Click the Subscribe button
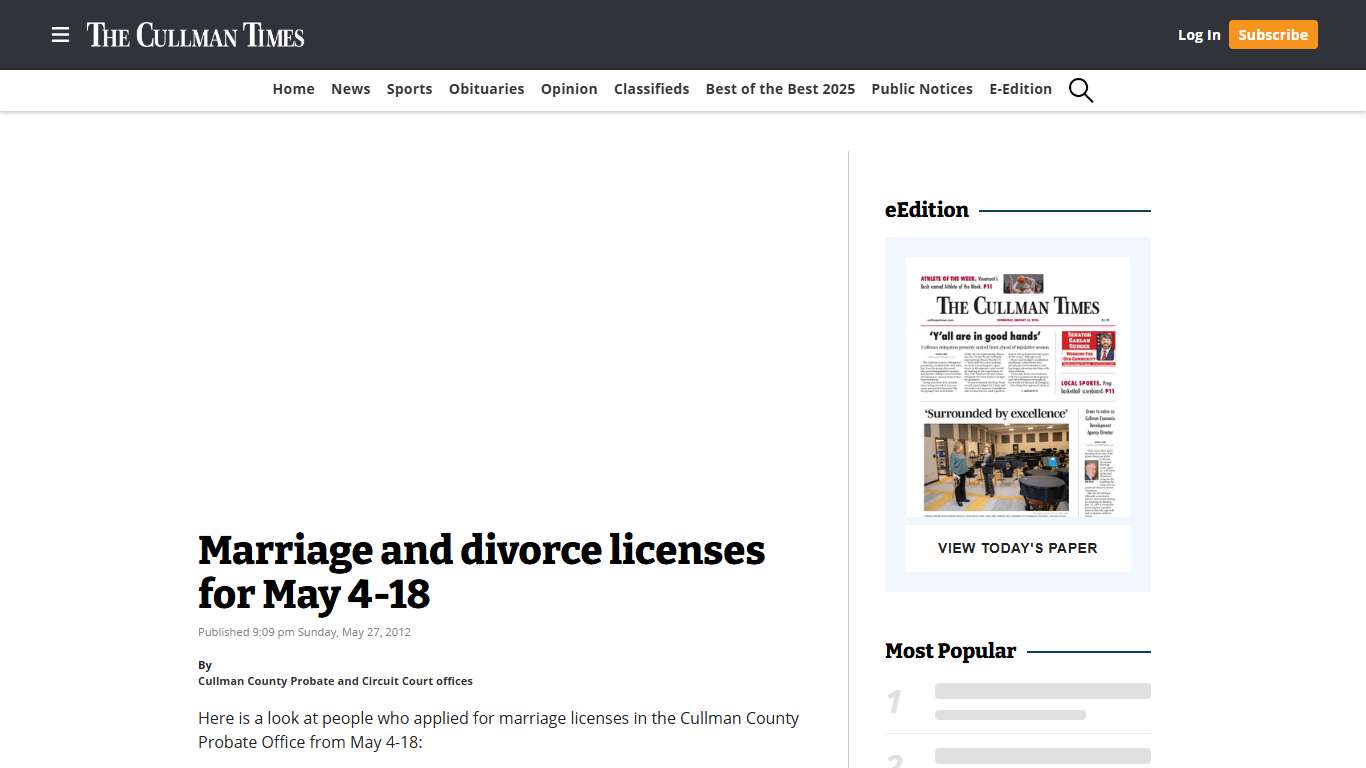 click(x=1272, y=34)
